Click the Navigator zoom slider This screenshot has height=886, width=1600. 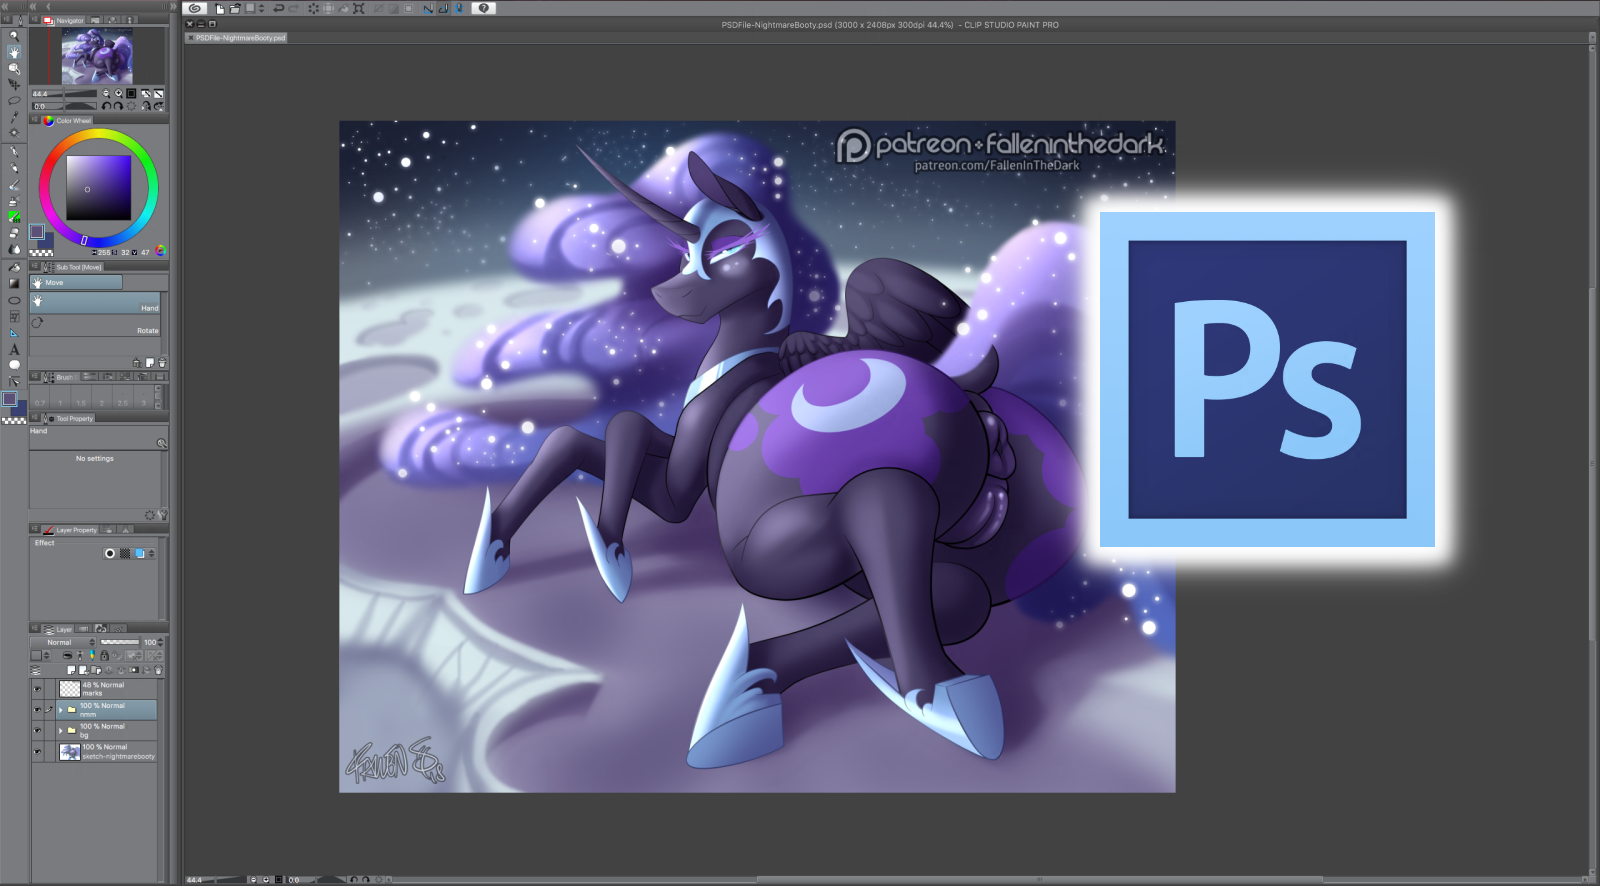coord(65,93)
